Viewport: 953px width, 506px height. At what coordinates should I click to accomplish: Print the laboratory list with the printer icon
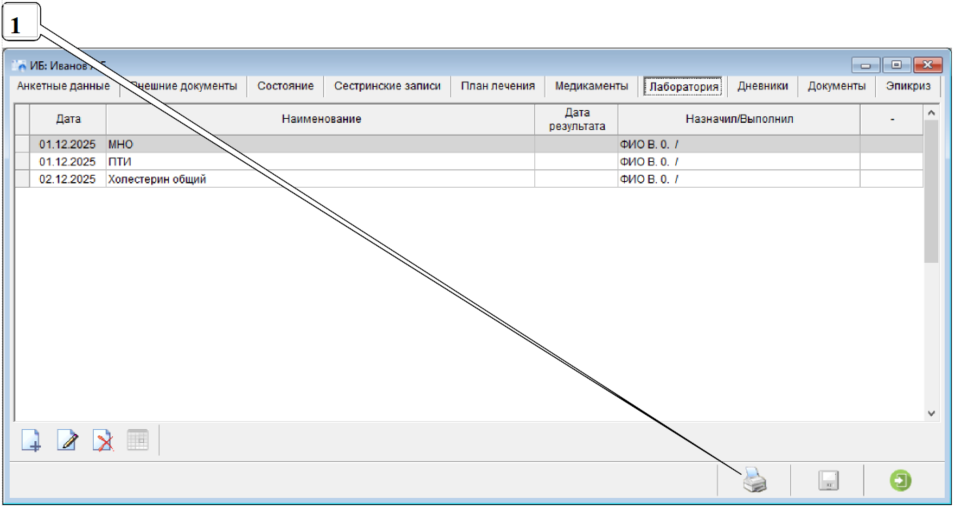pos(754,481)
